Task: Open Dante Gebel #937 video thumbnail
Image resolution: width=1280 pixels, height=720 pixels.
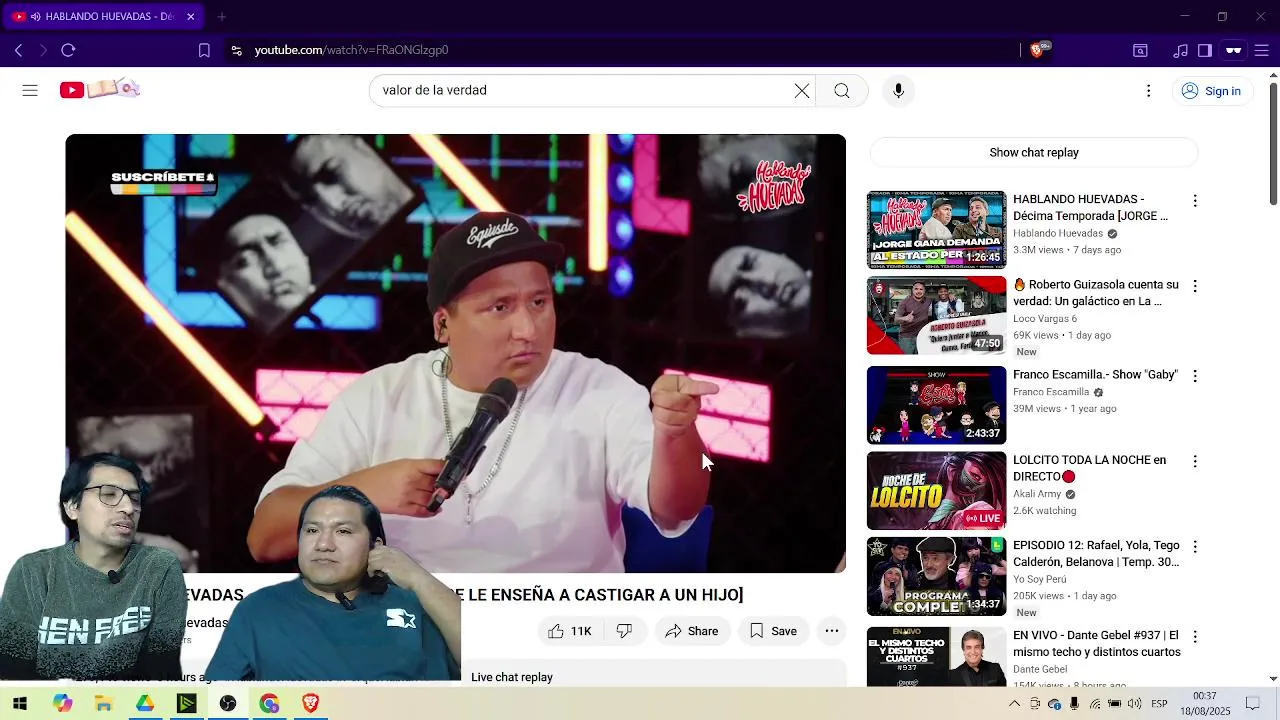Action: tap(936, 657)
